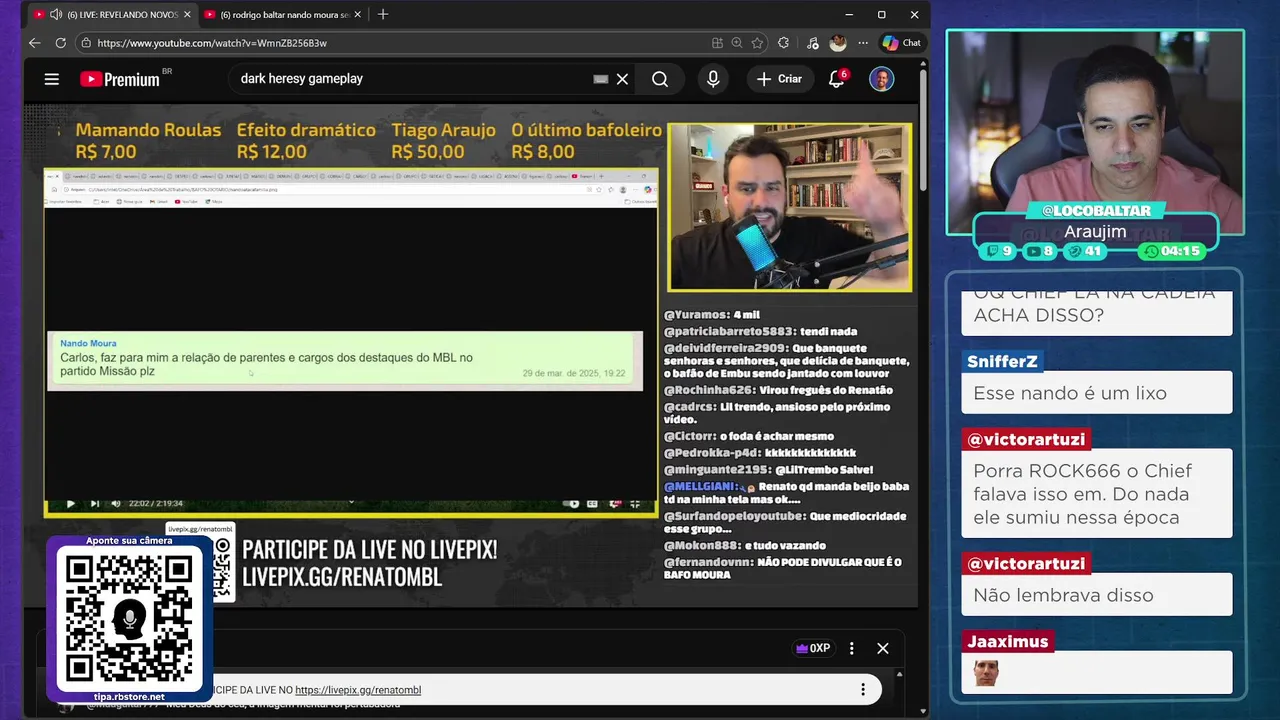The image size is (1280, 720).
Task: Click the page vertical scrollbar
Action: click(922, 130)
